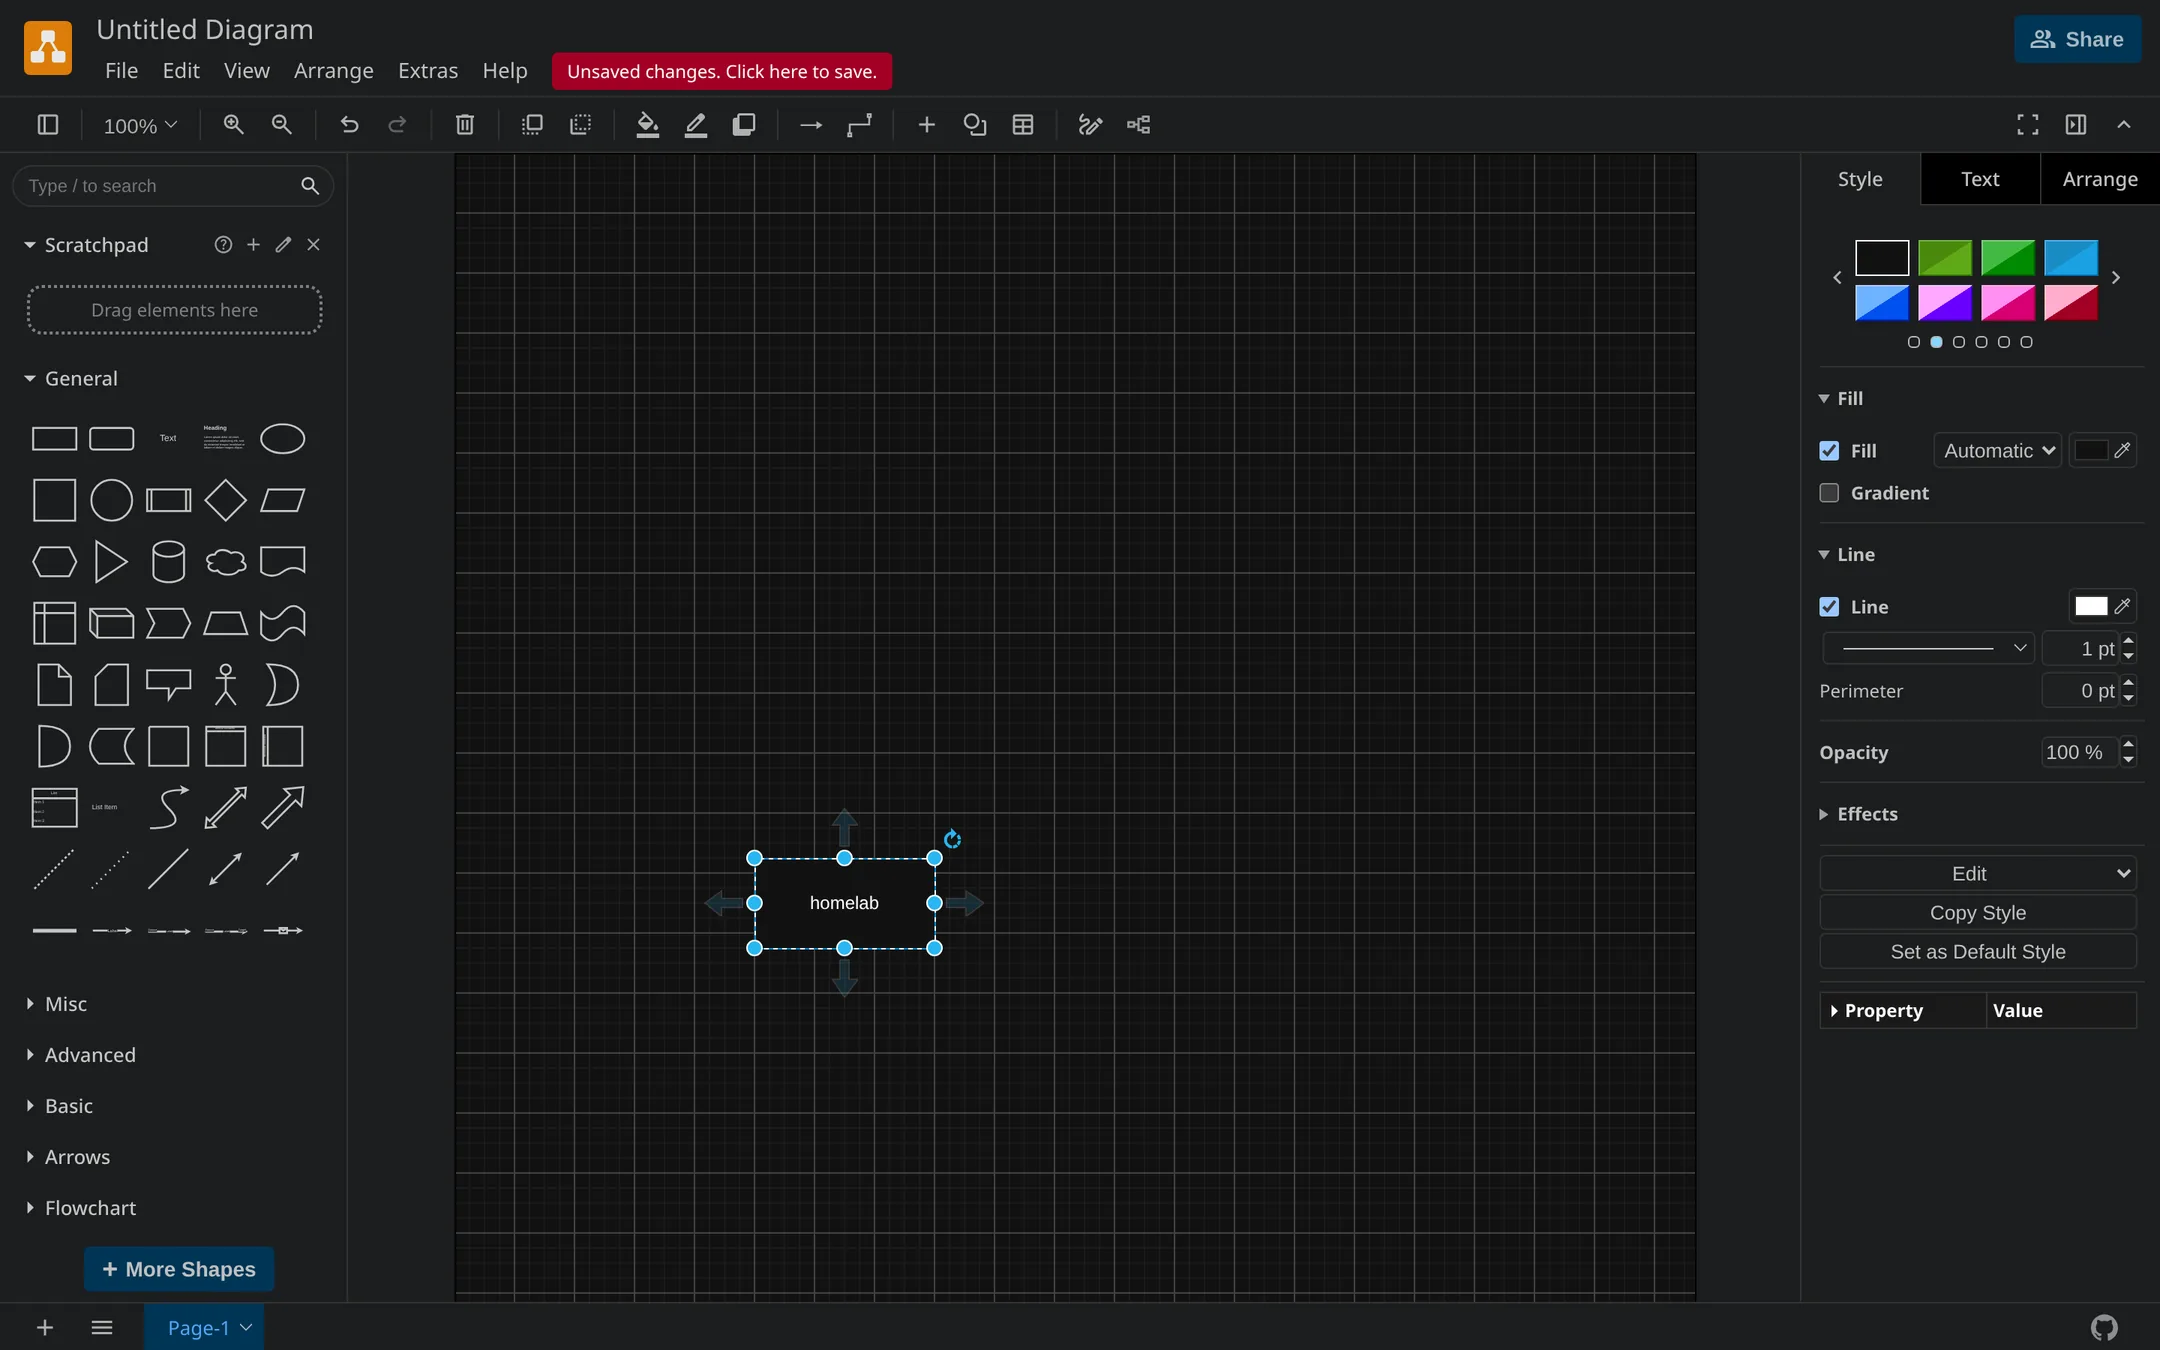Click Unsaved changes save notice
Image resolution: width=2160 pixels, height=1350 pixels.
pyautogui.click(x=721, y=71)
